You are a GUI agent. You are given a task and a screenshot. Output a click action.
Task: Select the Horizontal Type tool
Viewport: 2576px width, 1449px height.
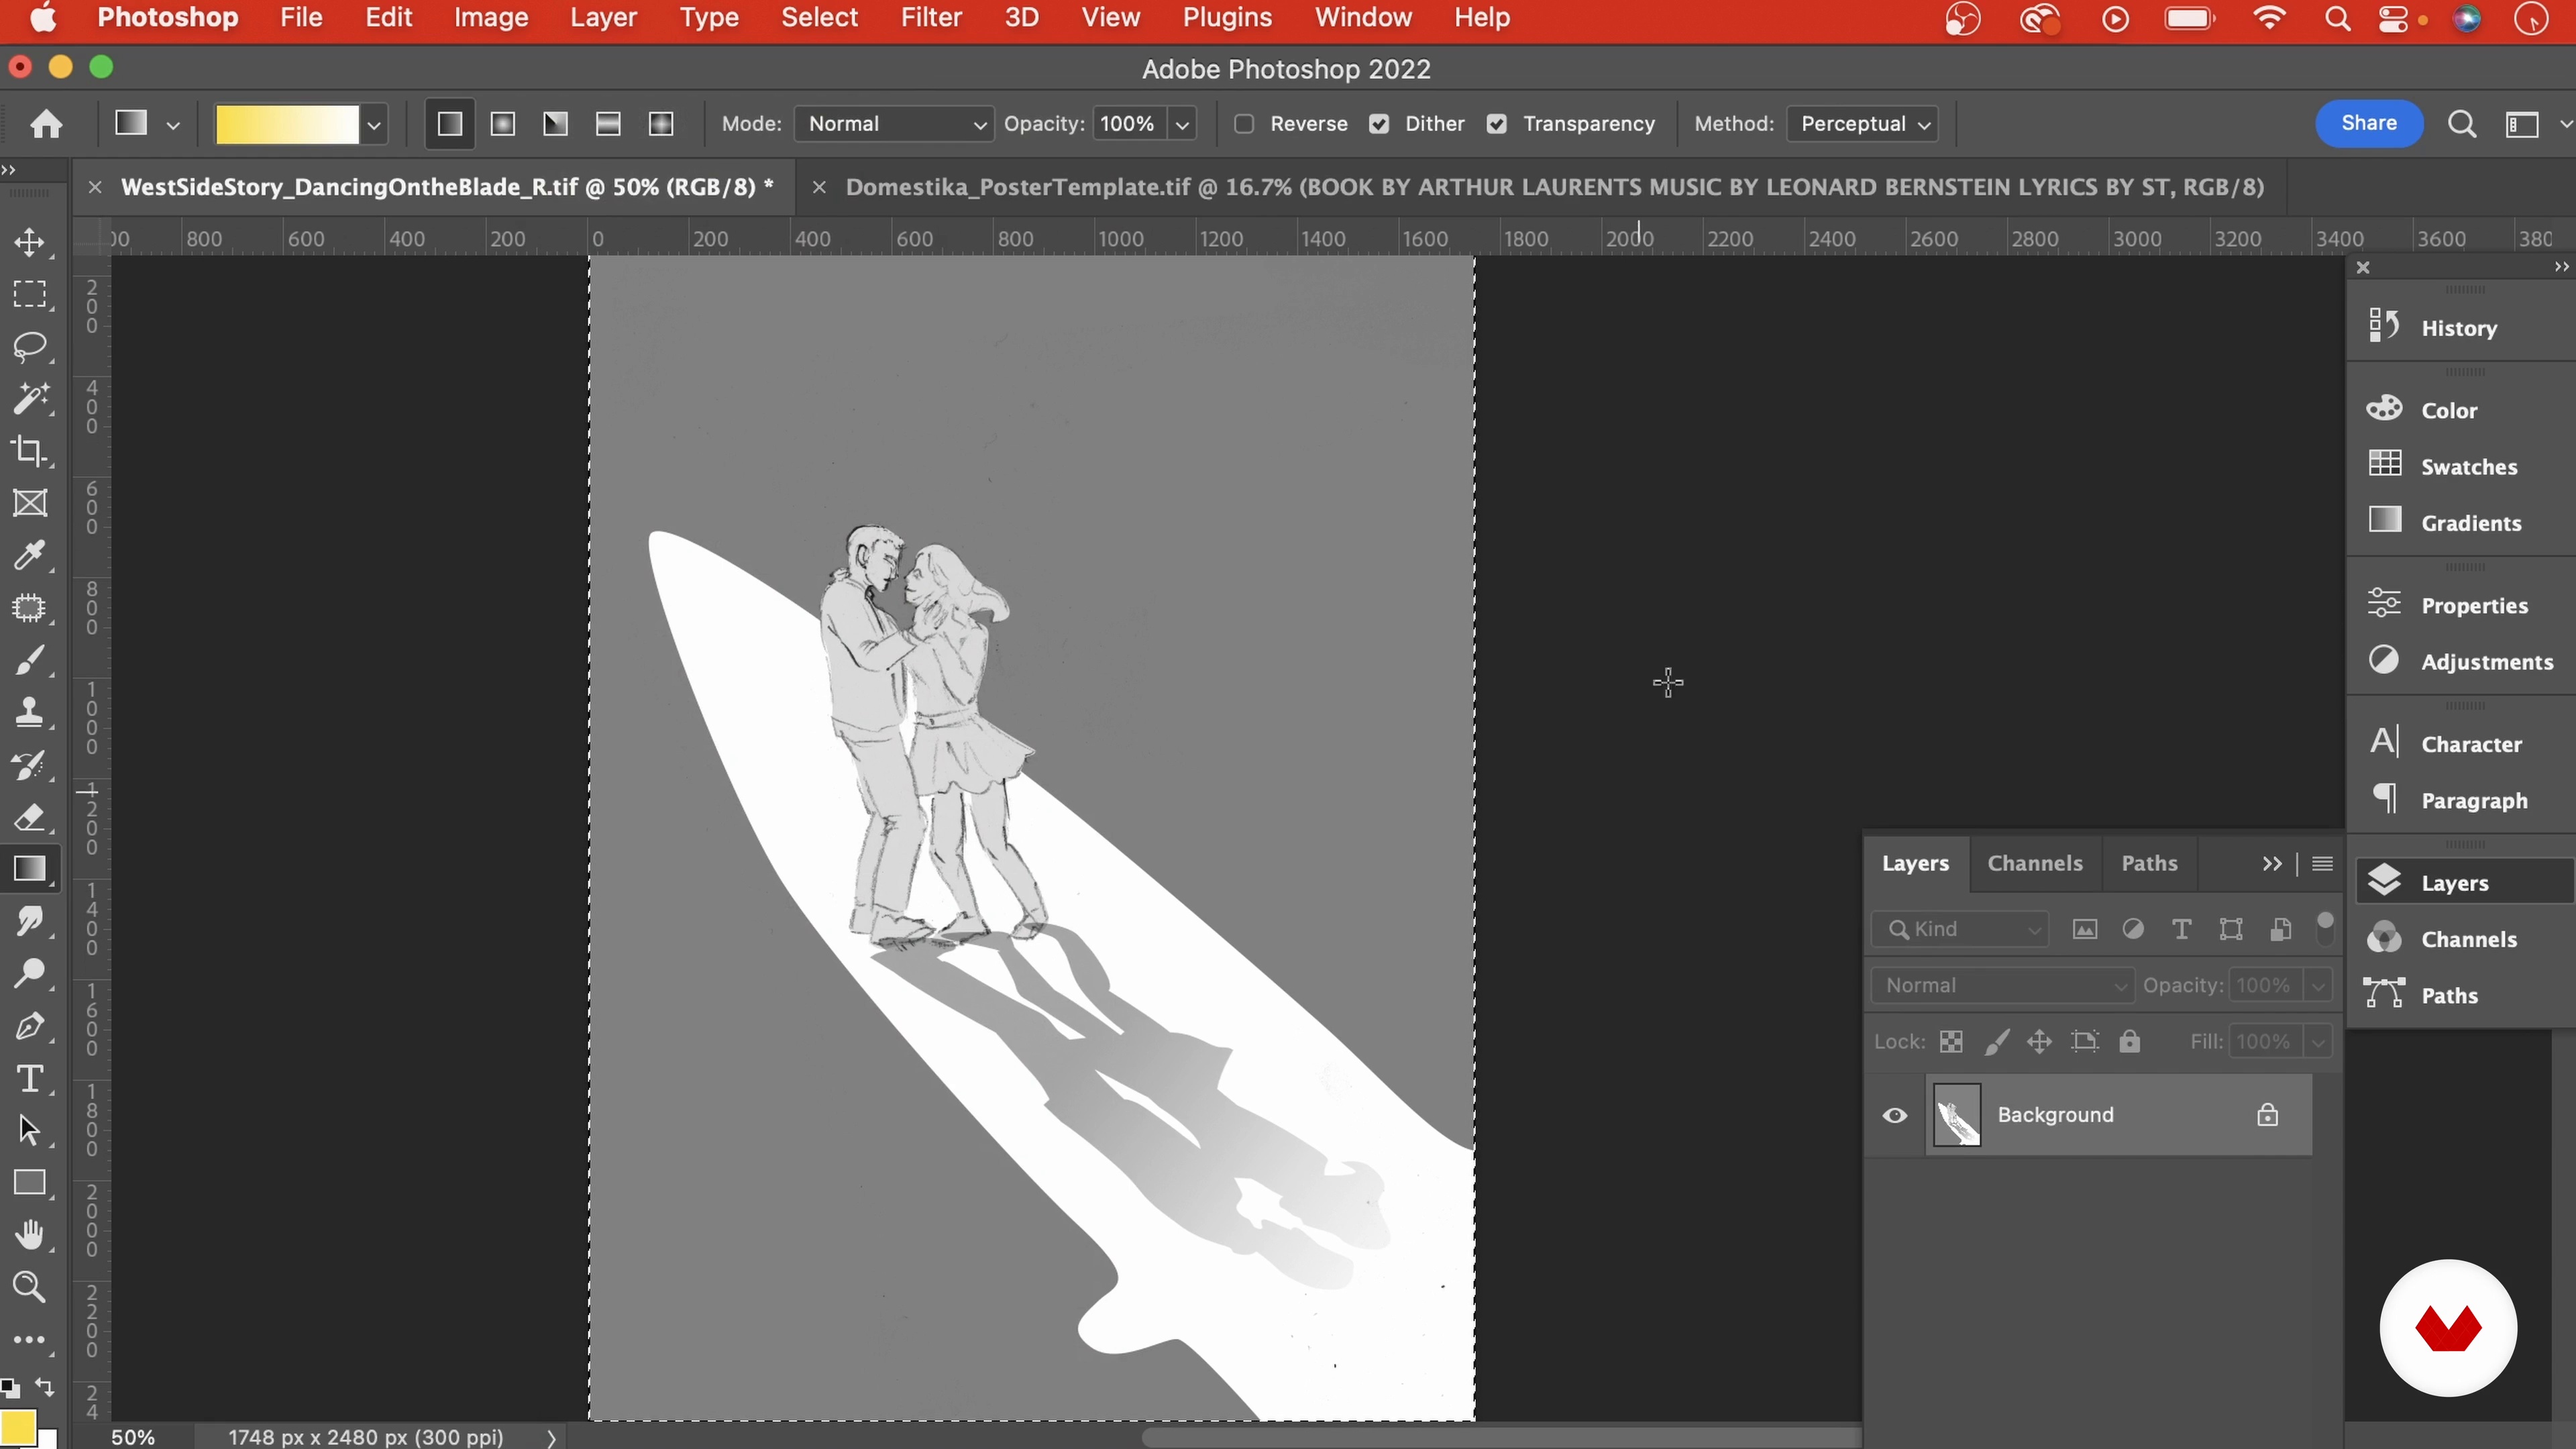[29, 1078]
